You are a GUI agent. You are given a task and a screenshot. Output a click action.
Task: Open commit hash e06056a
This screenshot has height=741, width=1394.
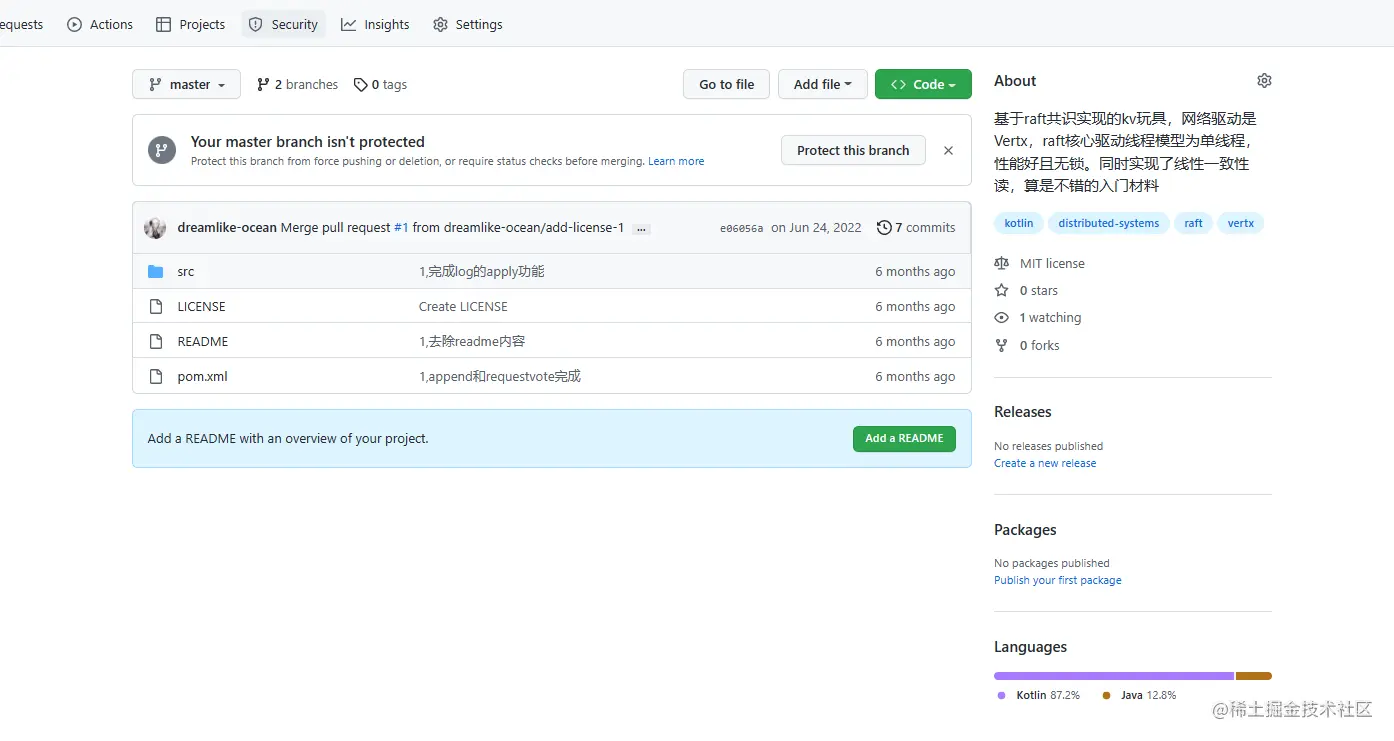[x=741, y=228]
